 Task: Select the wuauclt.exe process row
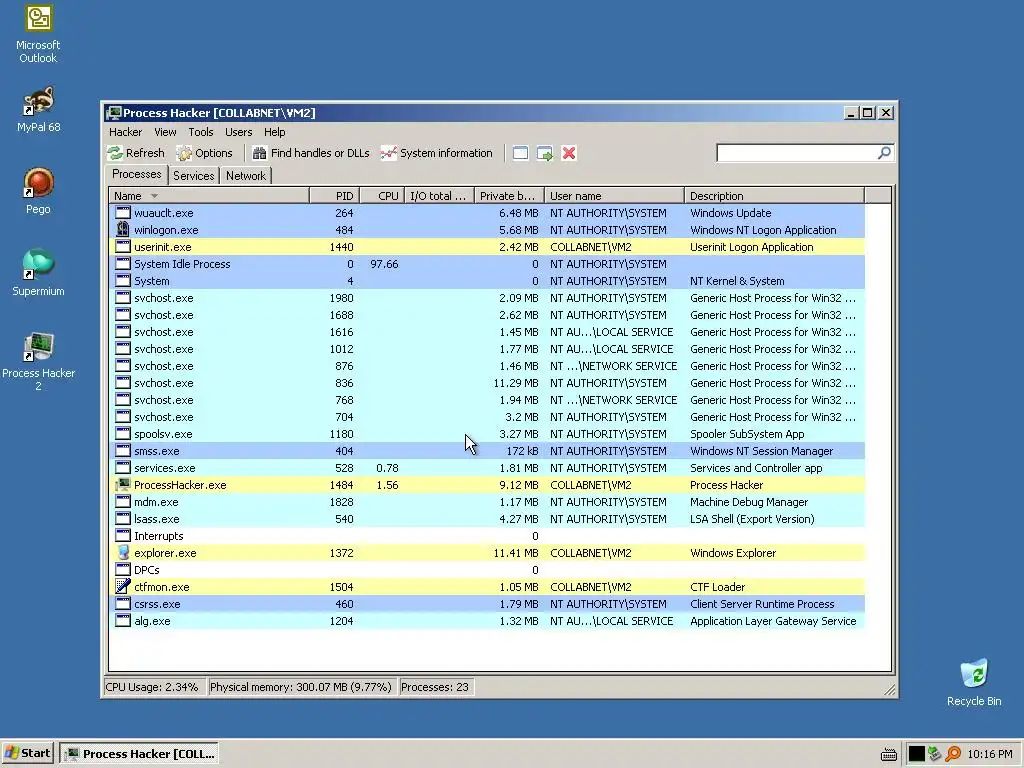pos(487,213)
